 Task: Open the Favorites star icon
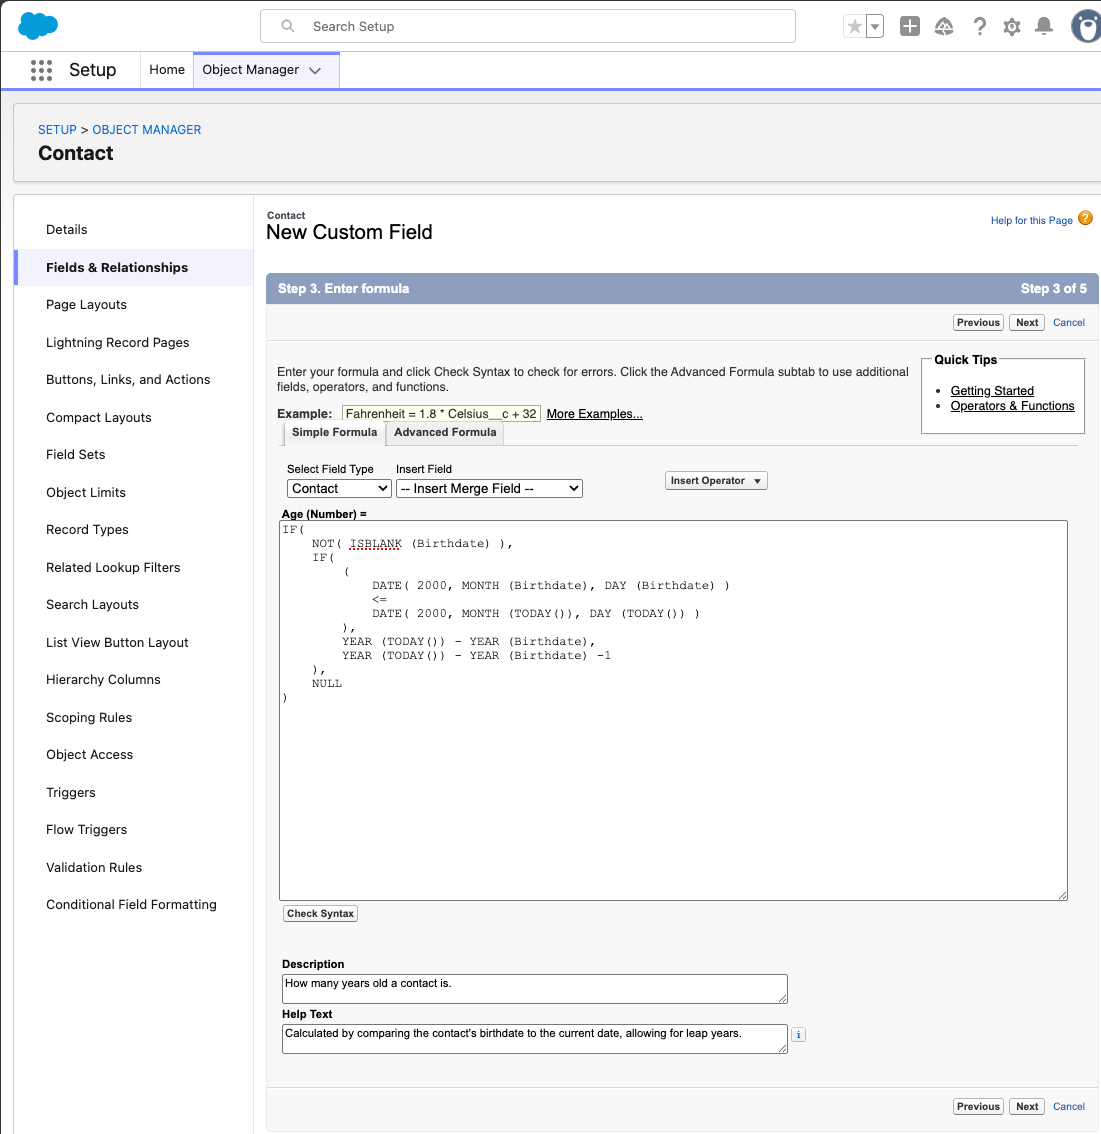(x=854, y=27)
